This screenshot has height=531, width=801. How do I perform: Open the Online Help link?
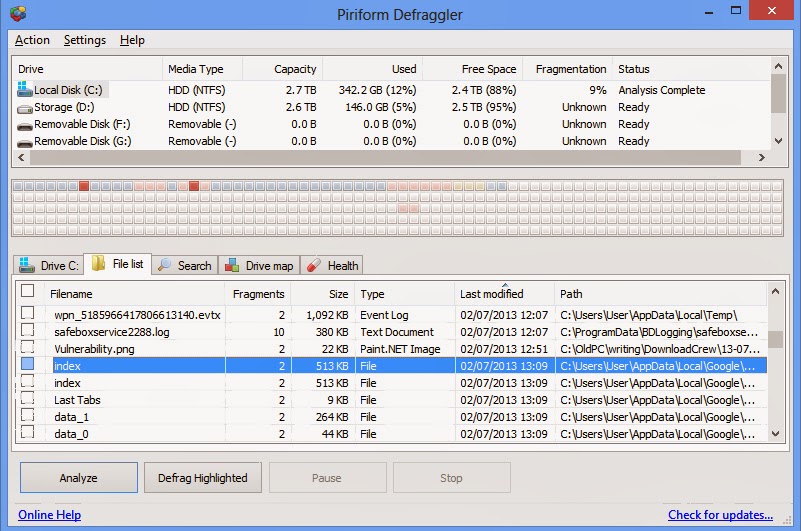50,515
